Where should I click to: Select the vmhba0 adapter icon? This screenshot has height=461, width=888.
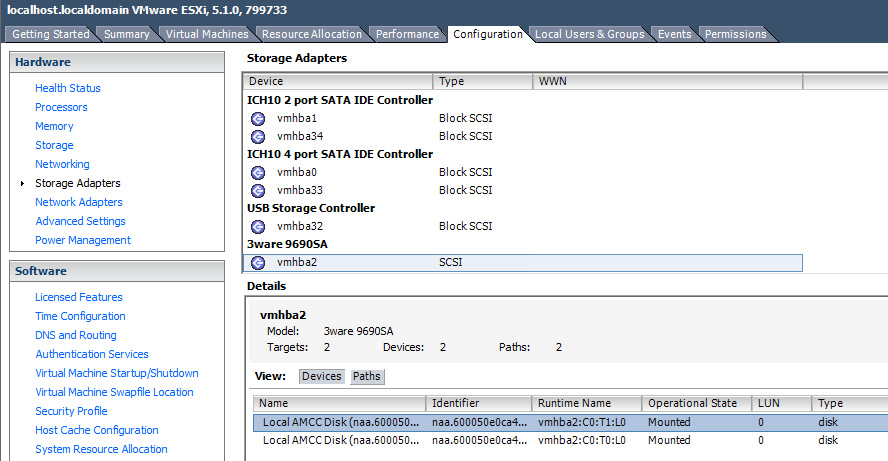257,172
